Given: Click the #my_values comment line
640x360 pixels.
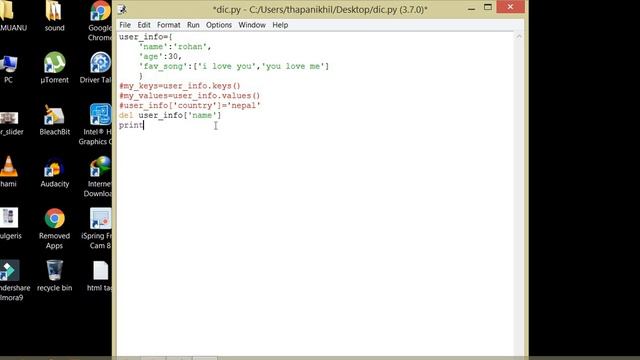Looking at the screenshot, I should [189, 96].
